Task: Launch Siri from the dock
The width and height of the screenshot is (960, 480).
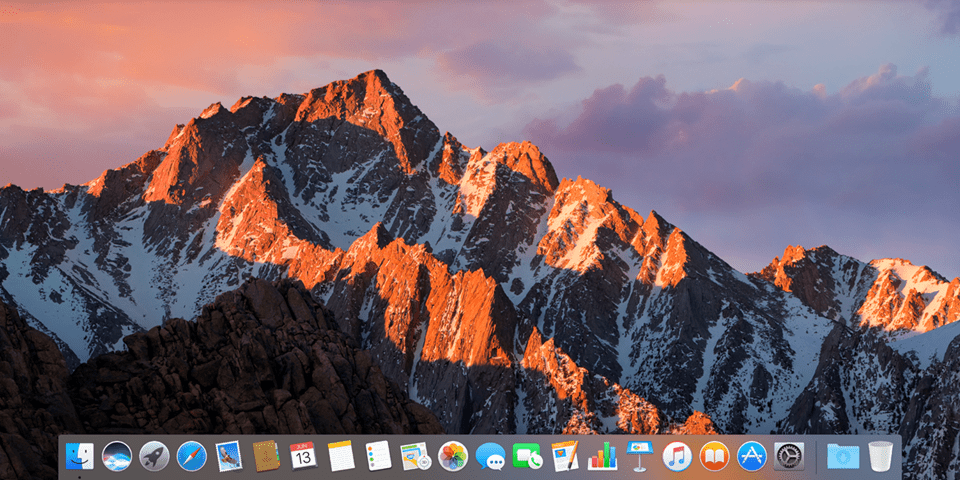Action: point(117,456)
